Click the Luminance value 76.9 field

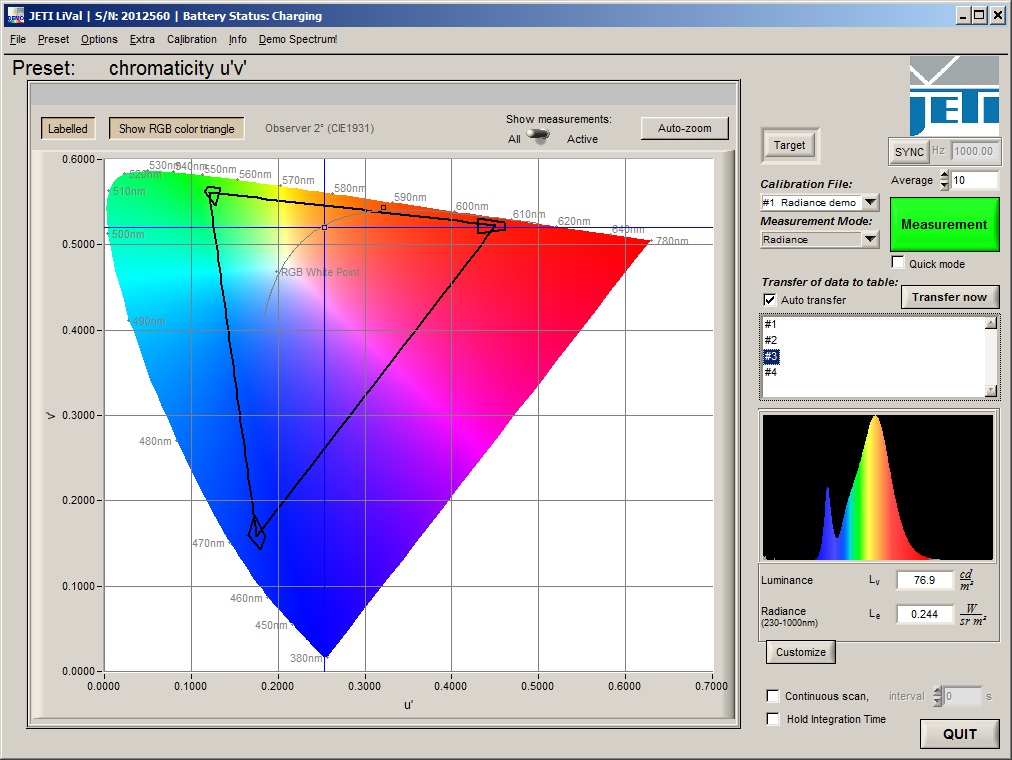click(924, 580)
